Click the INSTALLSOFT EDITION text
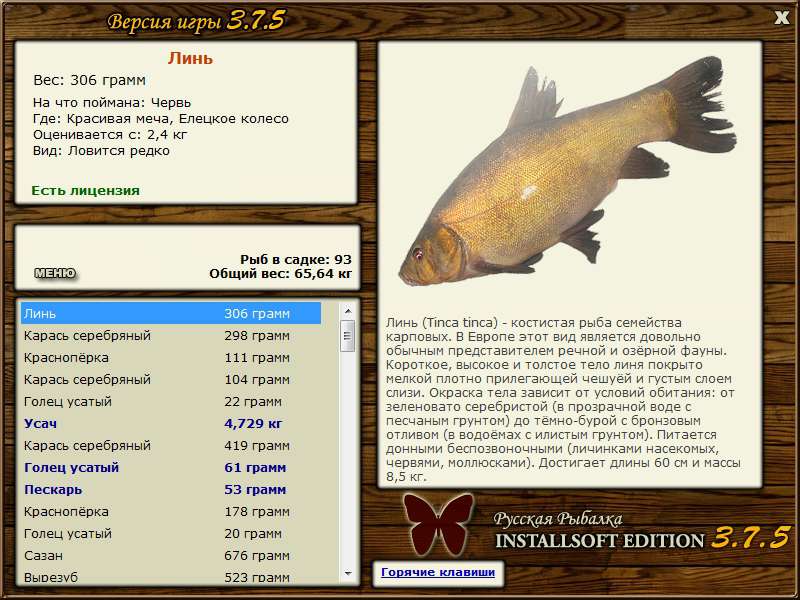Image resolution: width=800 pixels, height=600 pixels. (x=599, y=541)
